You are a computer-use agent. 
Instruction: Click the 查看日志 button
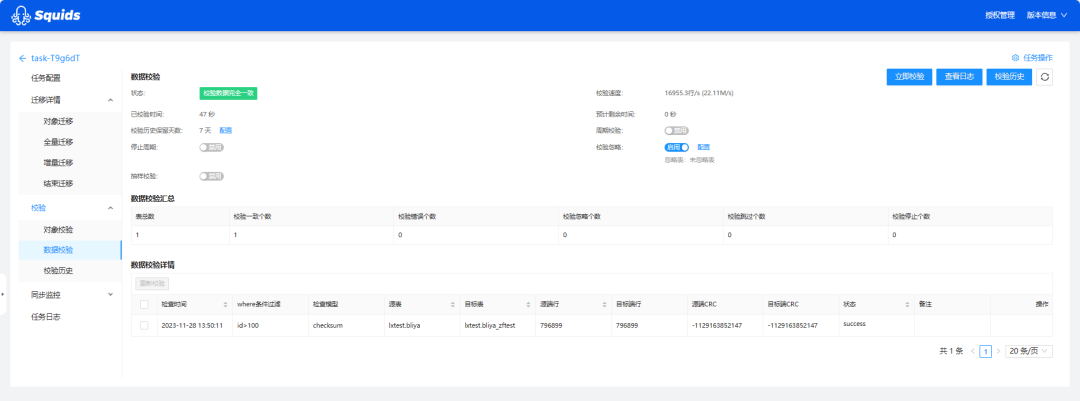coord(959,77)
